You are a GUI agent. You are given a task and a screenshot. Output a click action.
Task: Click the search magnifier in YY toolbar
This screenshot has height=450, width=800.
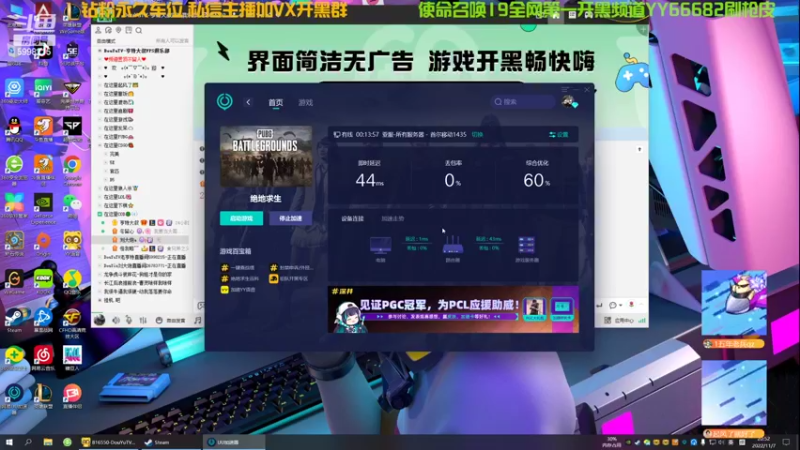pyautogui.click(x=139, y=31)
